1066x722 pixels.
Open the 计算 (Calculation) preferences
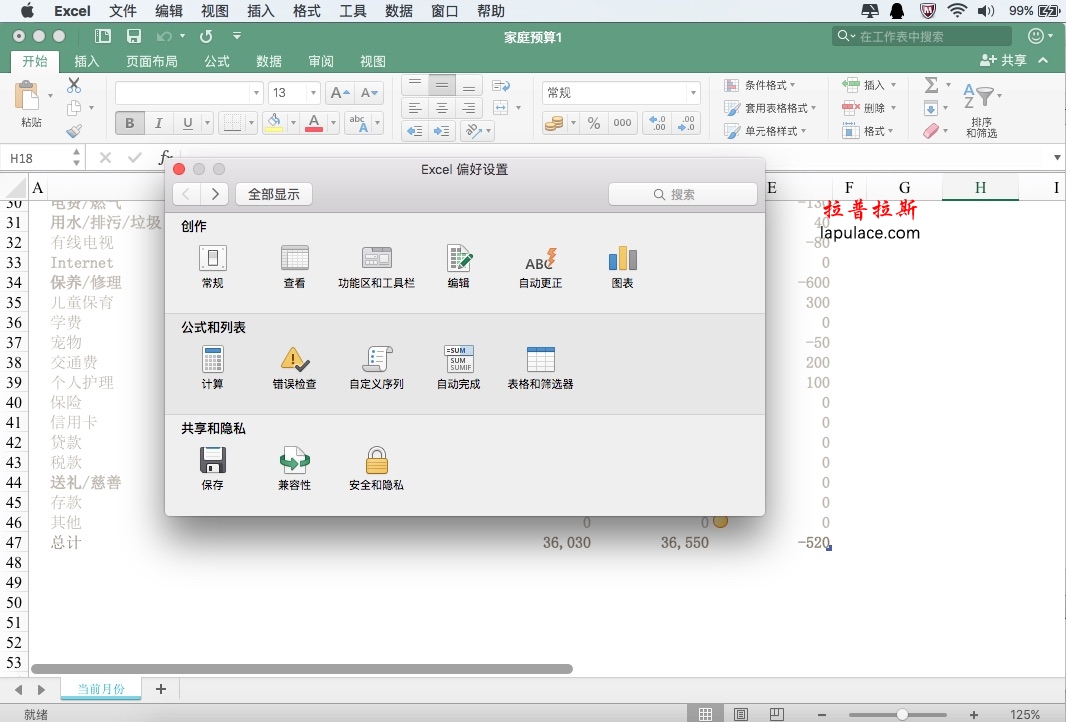point(212,367)
